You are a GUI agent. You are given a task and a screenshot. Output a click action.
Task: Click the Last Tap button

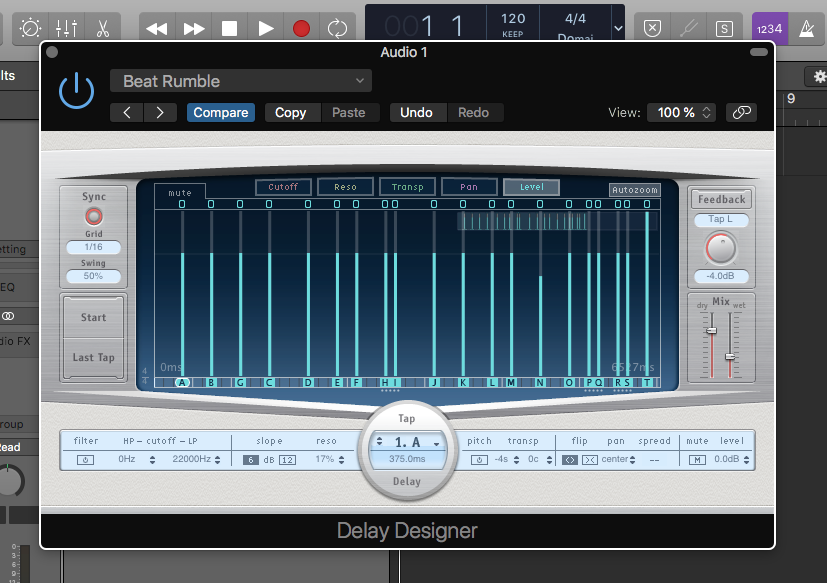[93, 357]
